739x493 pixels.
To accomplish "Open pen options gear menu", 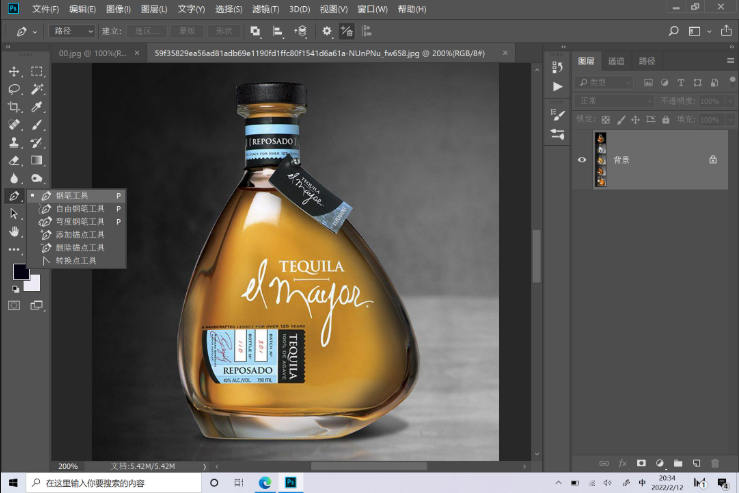I will [327, 31].
